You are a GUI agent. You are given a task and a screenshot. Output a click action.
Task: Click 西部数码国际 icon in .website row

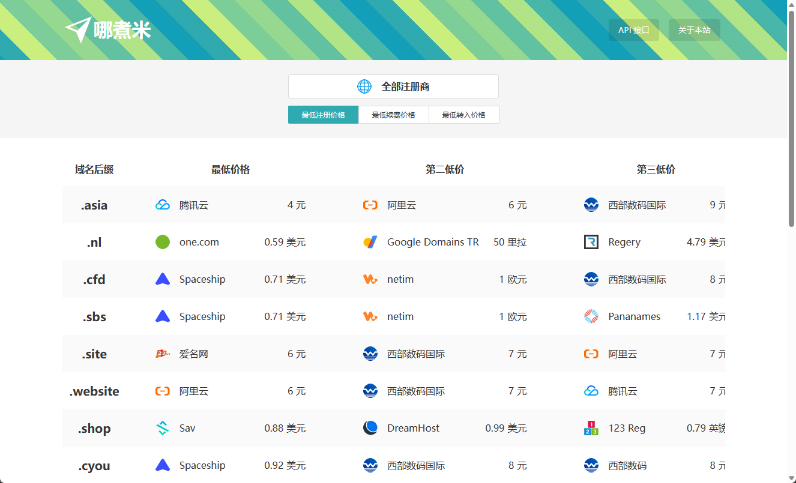pyautogui.click(x=370, y=391)
